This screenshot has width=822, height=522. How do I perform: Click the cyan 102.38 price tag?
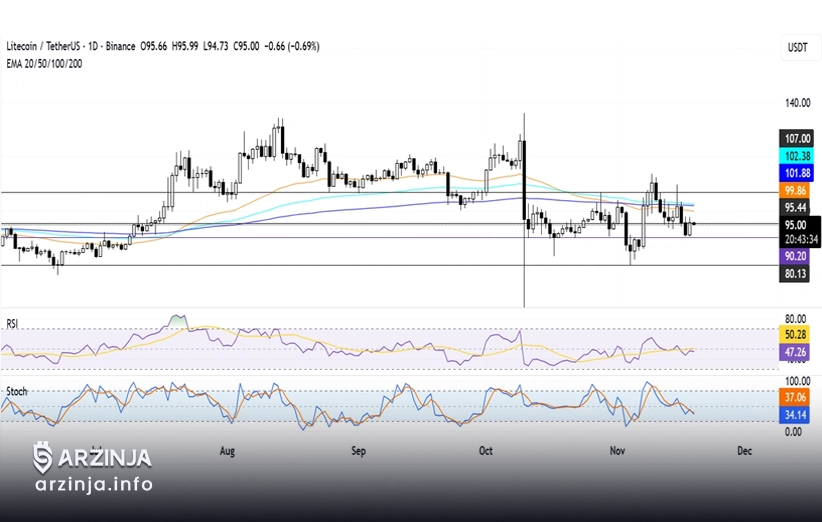click(x=798, y=156)
